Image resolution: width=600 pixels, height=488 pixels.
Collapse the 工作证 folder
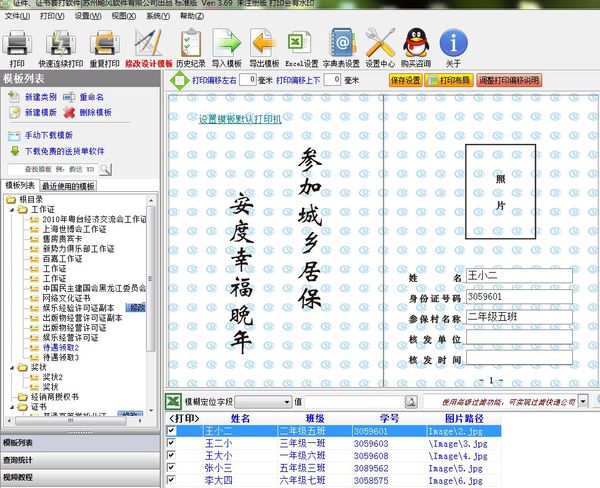point(12,210)
